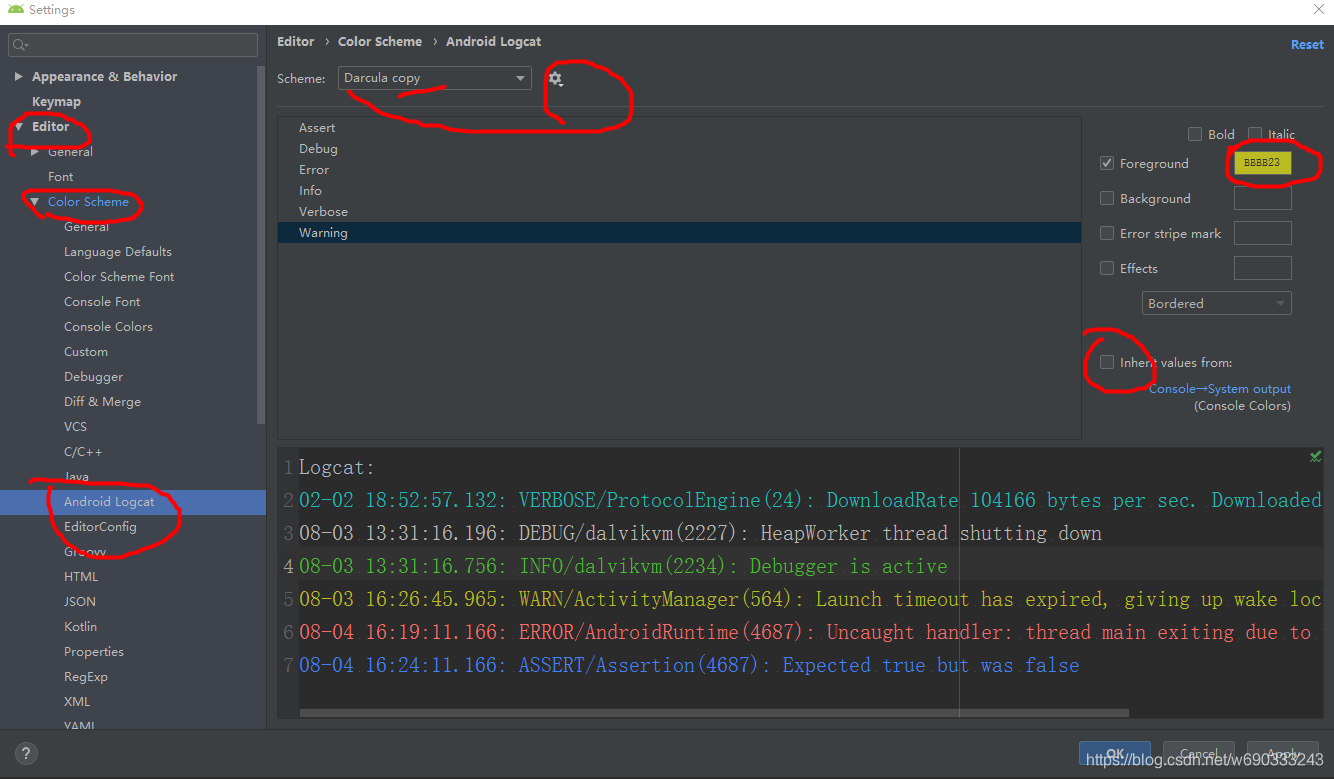This screenshot has height=779, width=1334.
Task: Select Warning in logcat attribute list
Action: (x=679, y=232)
